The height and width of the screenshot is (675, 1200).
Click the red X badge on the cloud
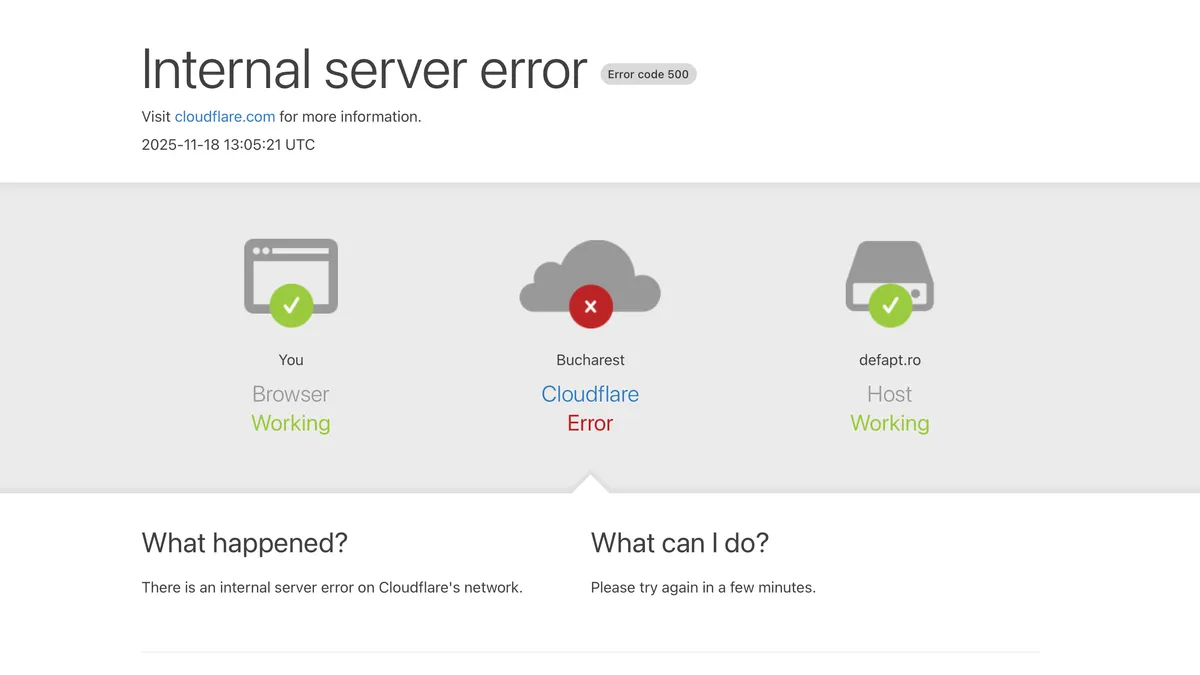click(590, 306)
